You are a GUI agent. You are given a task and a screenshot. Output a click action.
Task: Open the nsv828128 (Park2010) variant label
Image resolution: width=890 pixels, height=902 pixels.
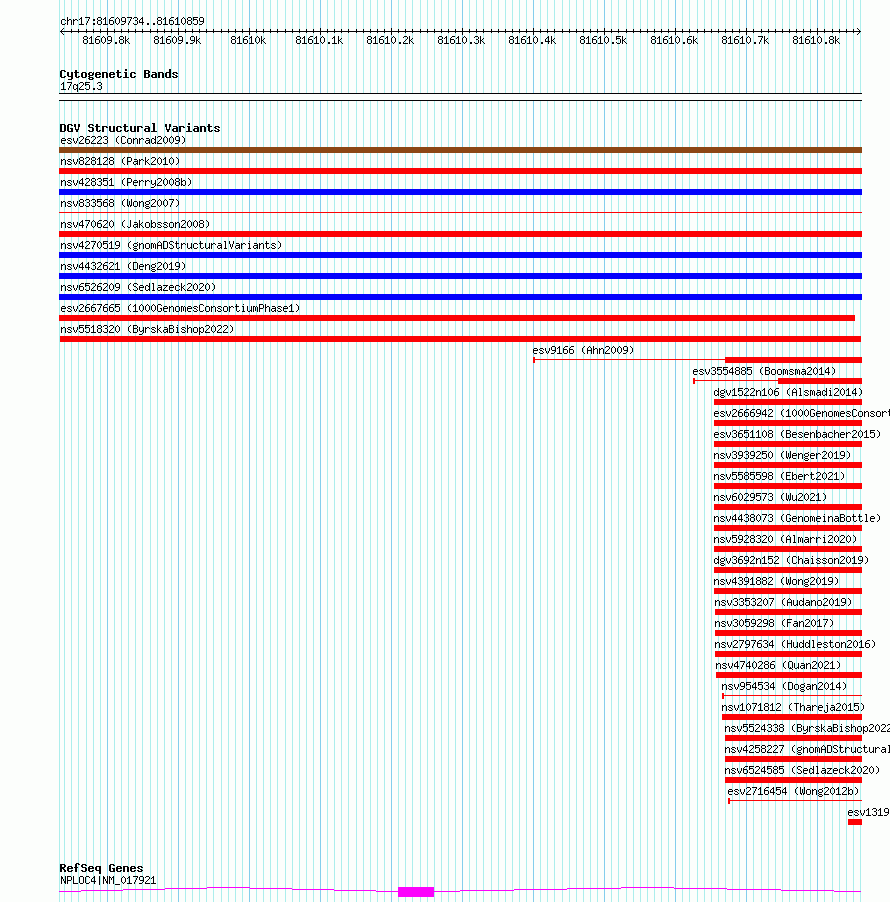[x=120, y=161]
